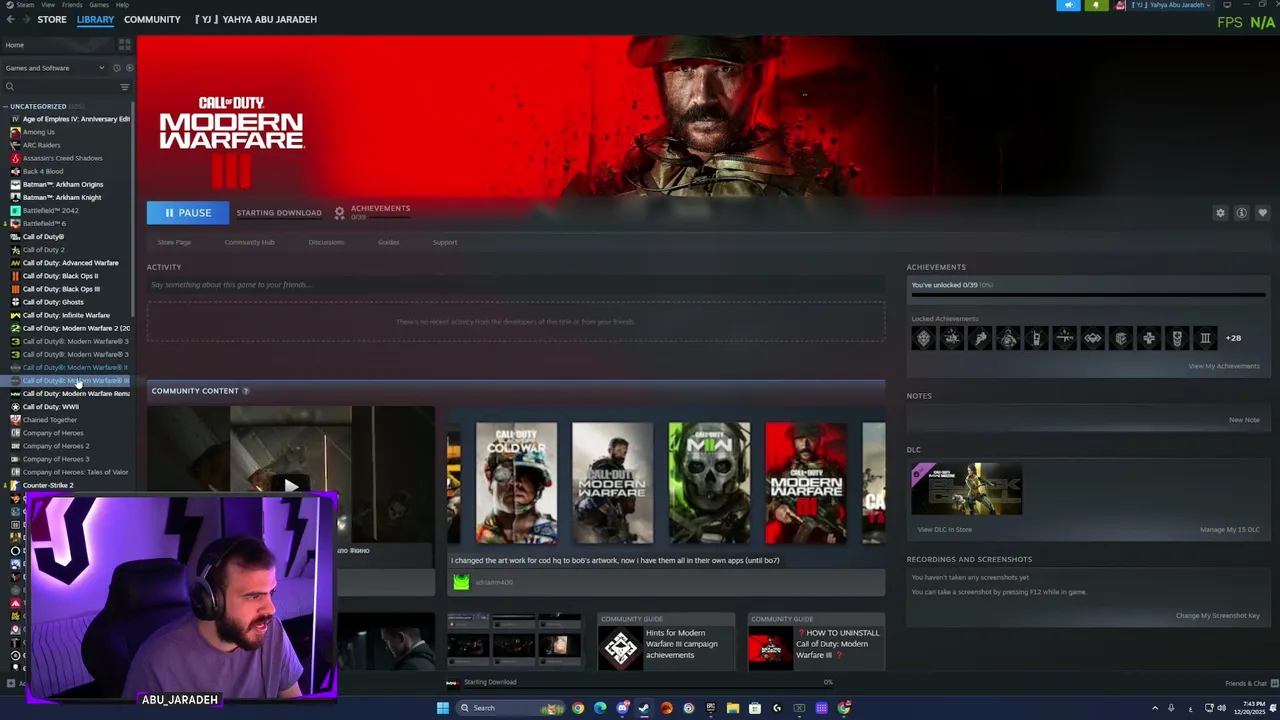The height and width of the screenshot is (720, 1280).
Task: Open the Guides link
Action: point(388,242)
